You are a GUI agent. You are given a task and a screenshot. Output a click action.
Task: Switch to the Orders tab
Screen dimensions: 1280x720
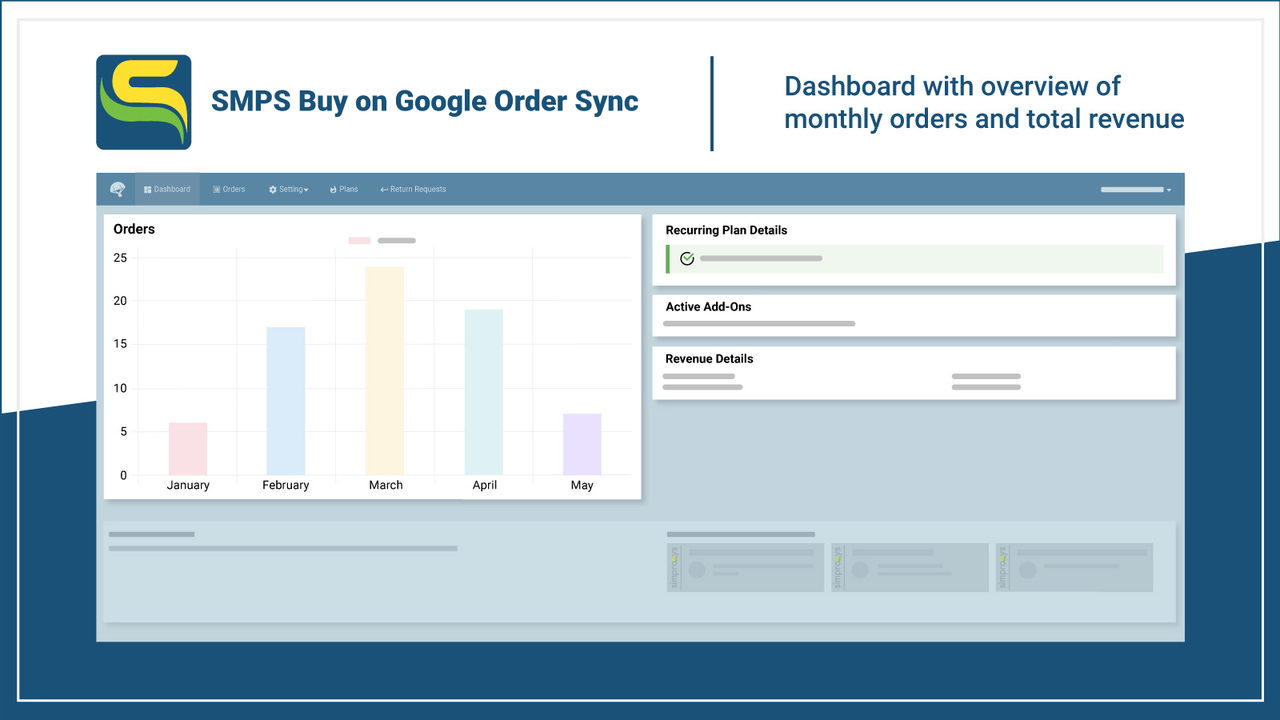pyautogui.click(x=229, y=189)
